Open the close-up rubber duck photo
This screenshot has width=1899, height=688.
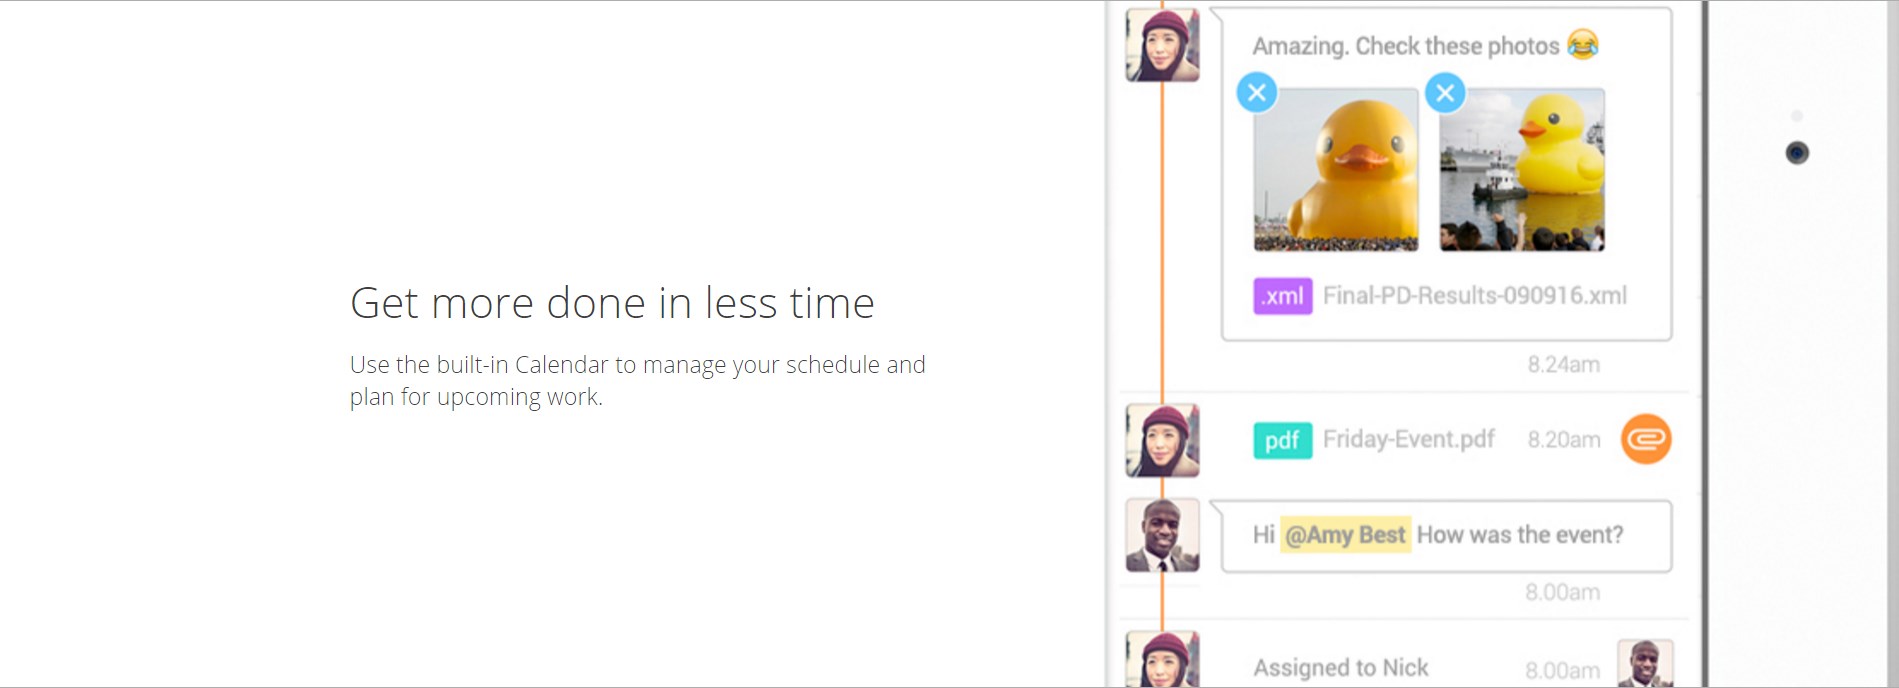1336,169
